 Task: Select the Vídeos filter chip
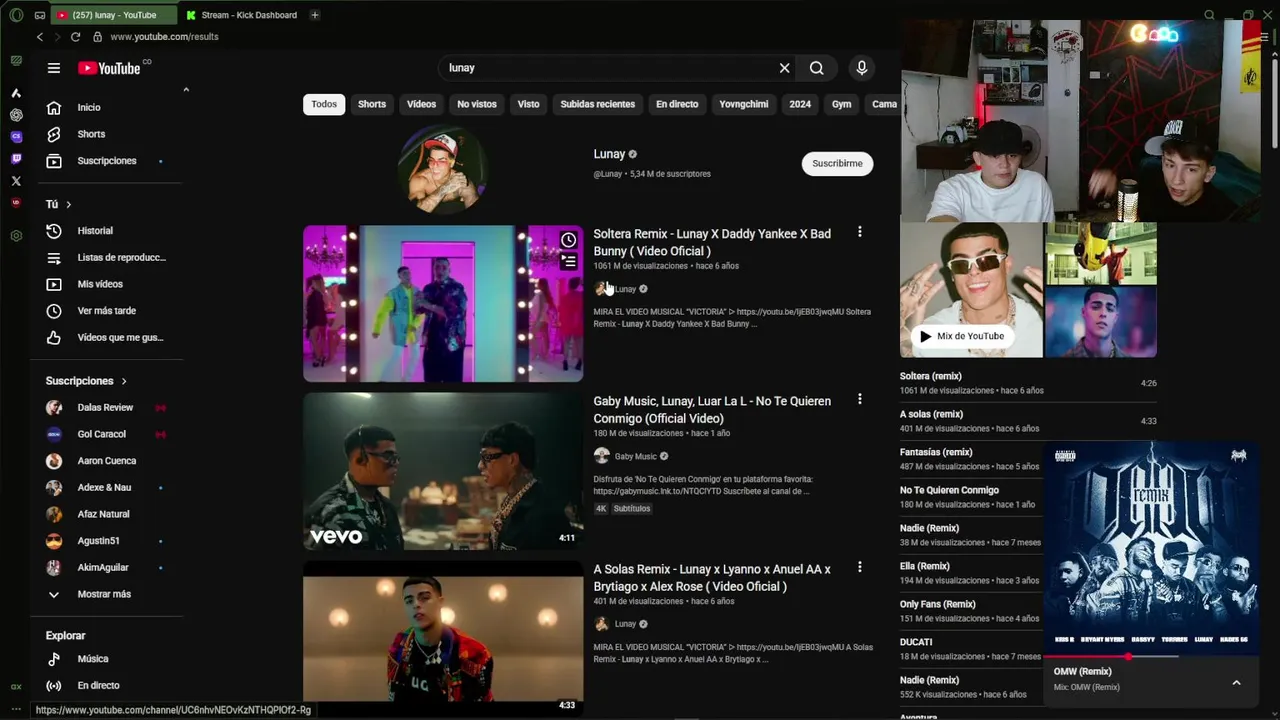click(x=421, y=104)
